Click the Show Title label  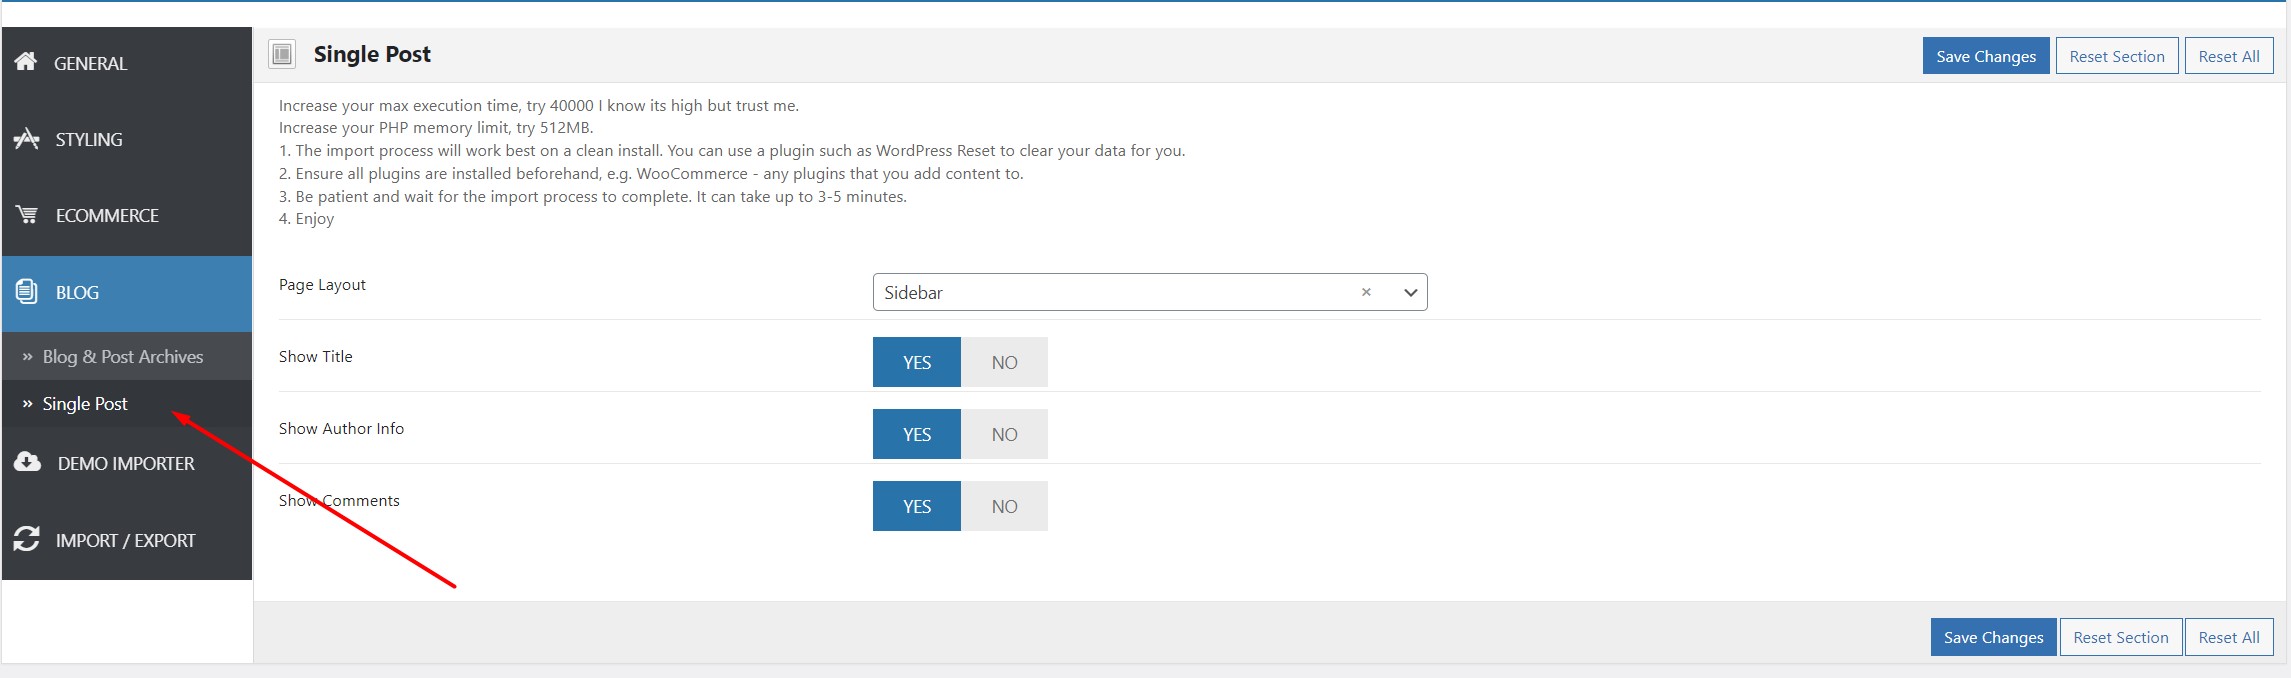click(316, 356)
